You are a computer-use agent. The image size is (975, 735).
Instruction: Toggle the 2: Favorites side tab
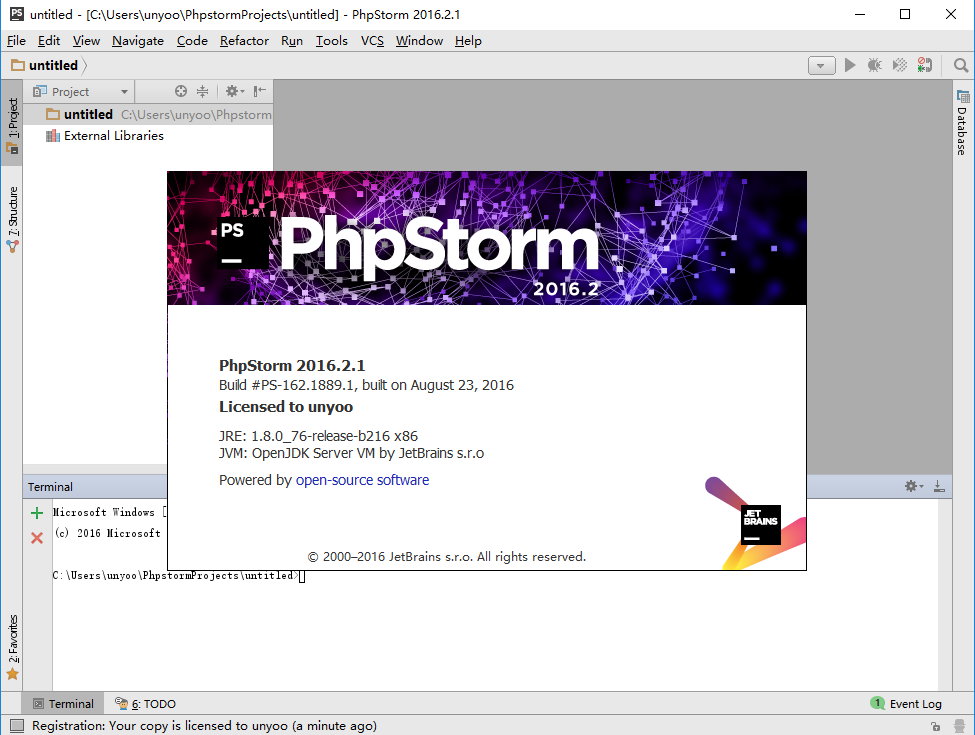click(x=12, y=647)
